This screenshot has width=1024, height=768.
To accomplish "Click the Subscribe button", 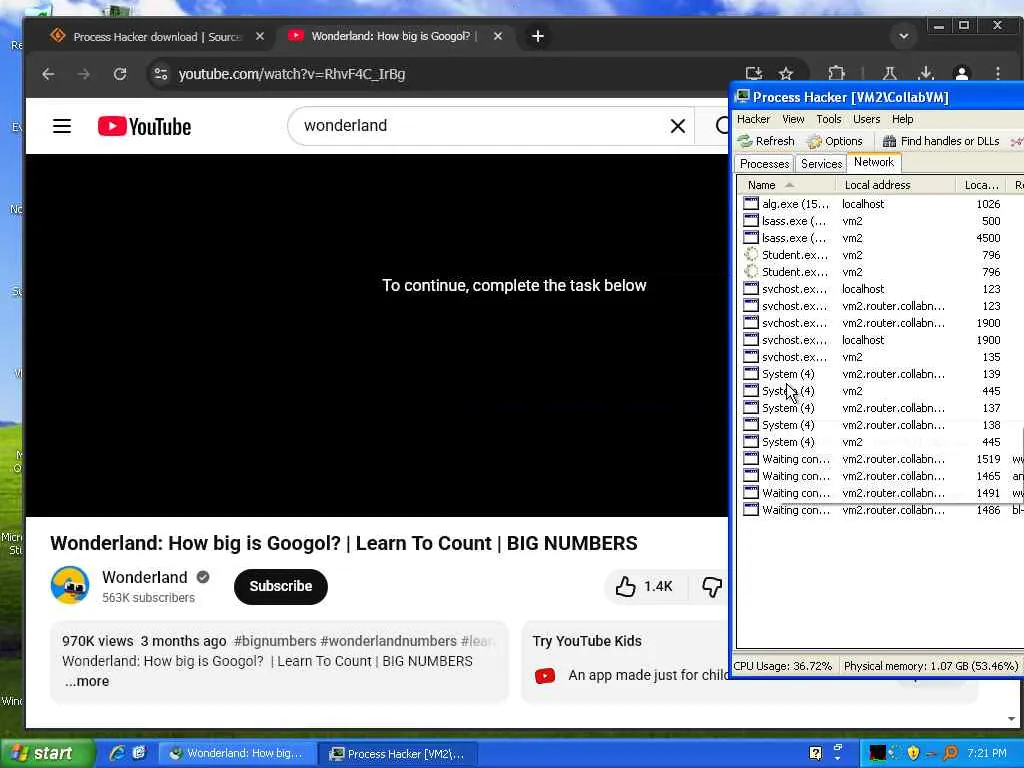I will click(280, 586).
